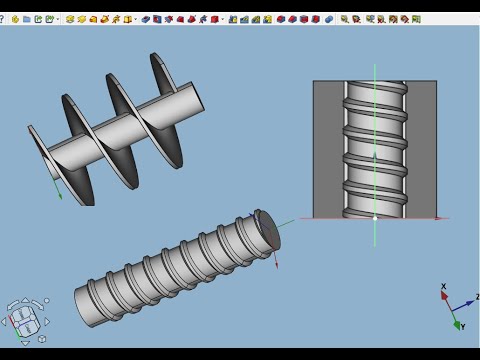This screenshot has height=360, width=480.
Task: Select the Additive Loft tool
Action: pos(93,19)
